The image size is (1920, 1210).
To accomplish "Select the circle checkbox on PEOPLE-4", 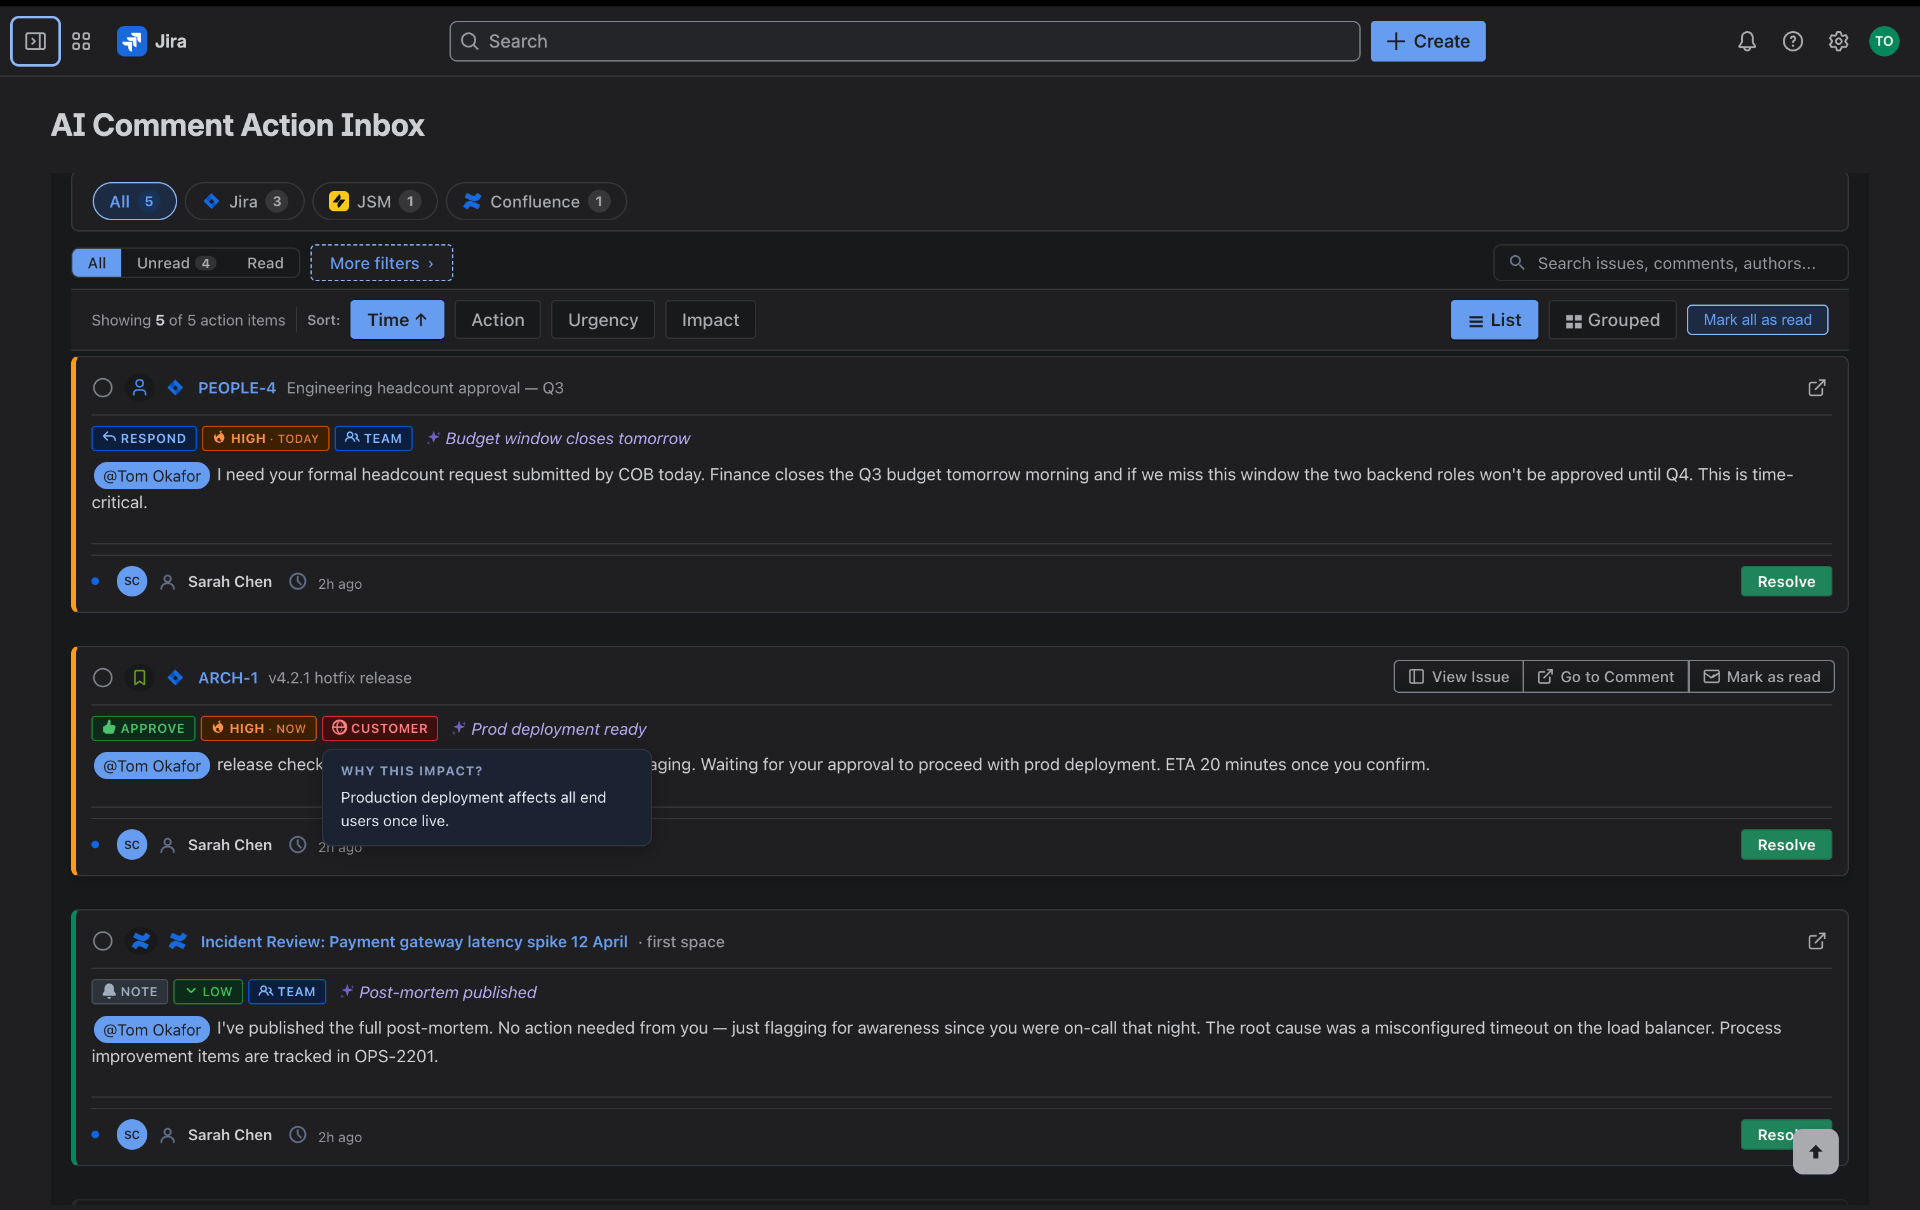I will 103,388.
